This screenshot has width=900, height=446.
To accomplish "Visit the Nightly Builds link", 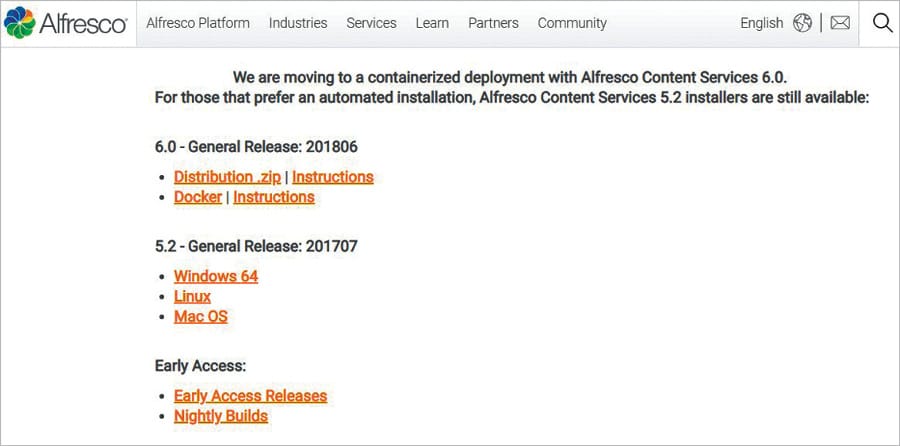I will 220,416.
